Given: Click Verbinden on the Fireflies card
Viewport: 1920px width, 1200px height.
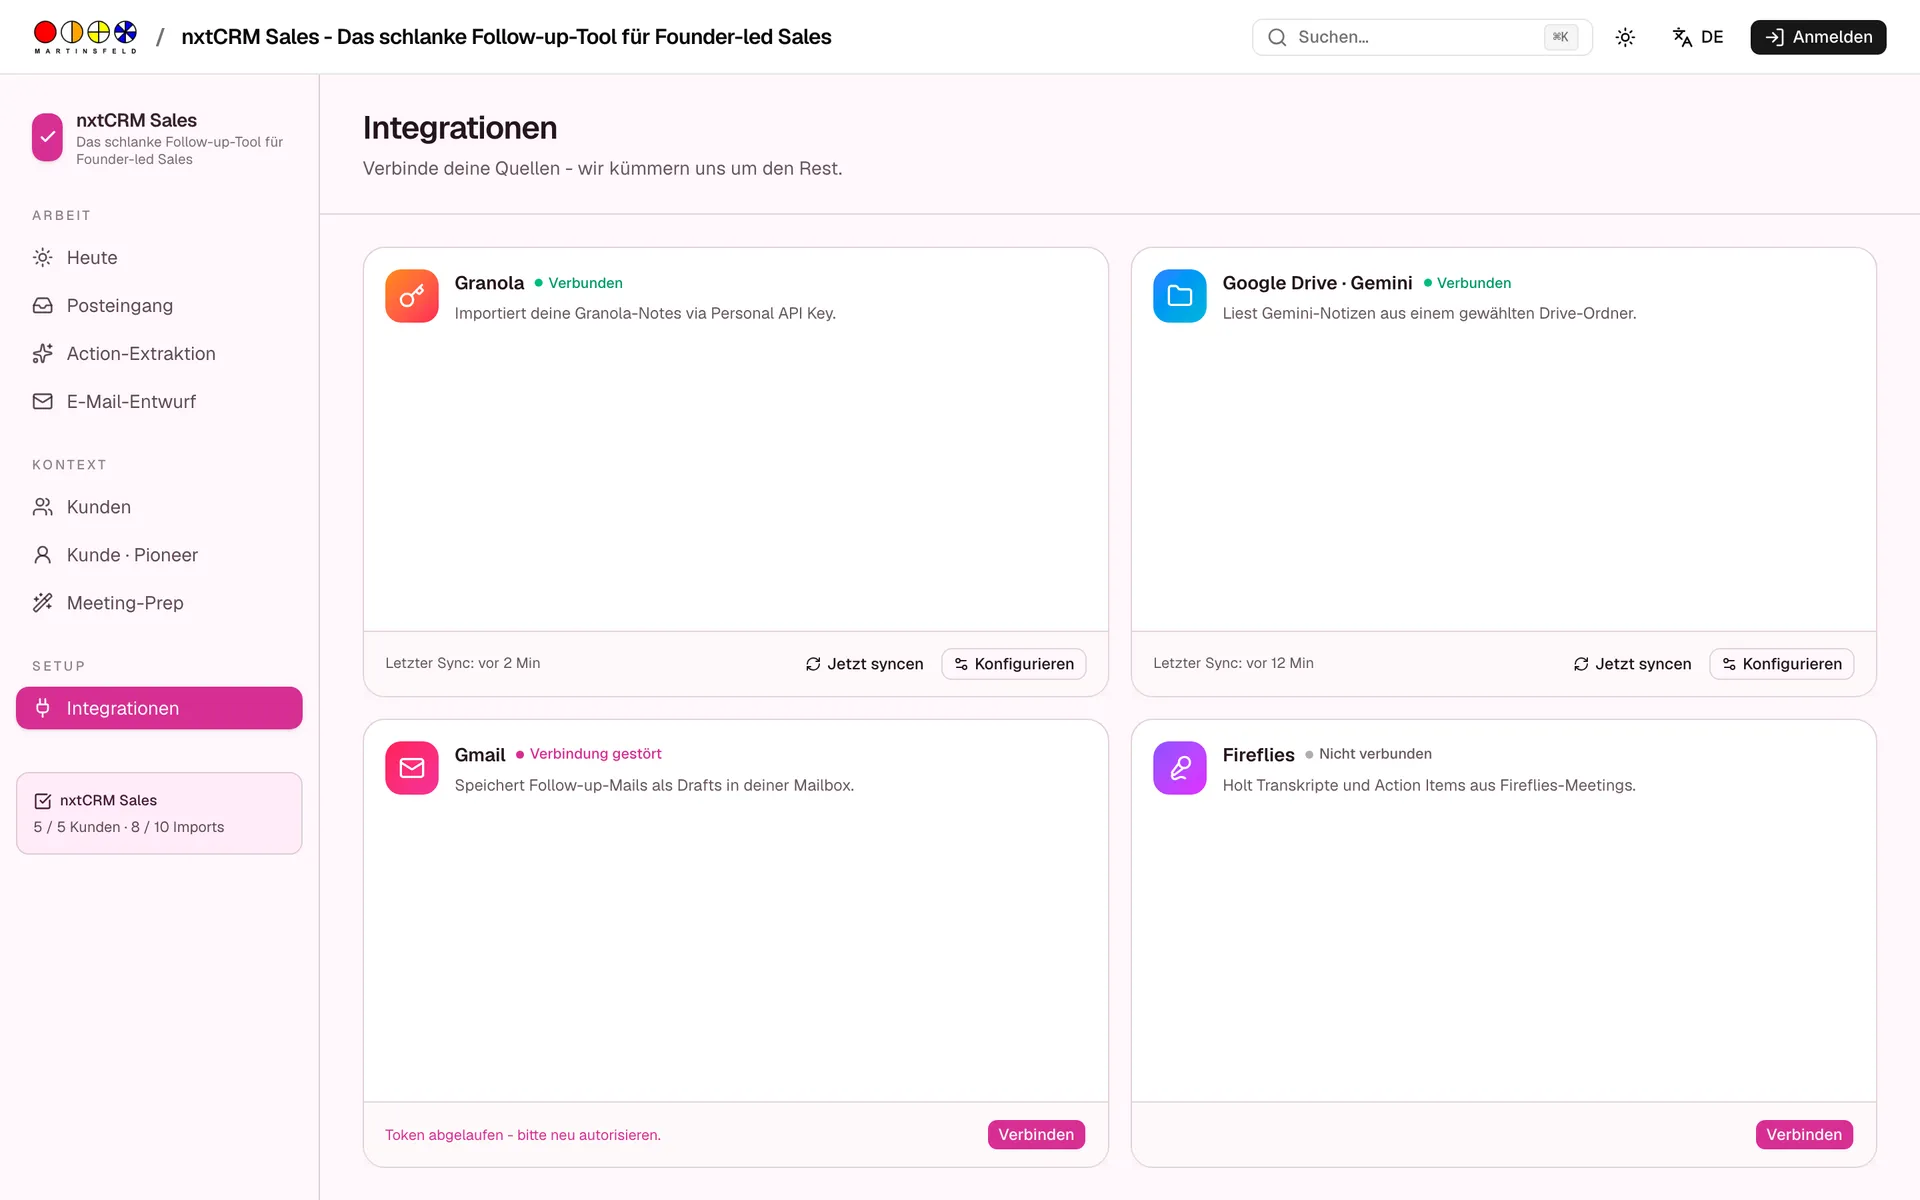Looking at the screenshot, I should click(x=1804, y=1135).
